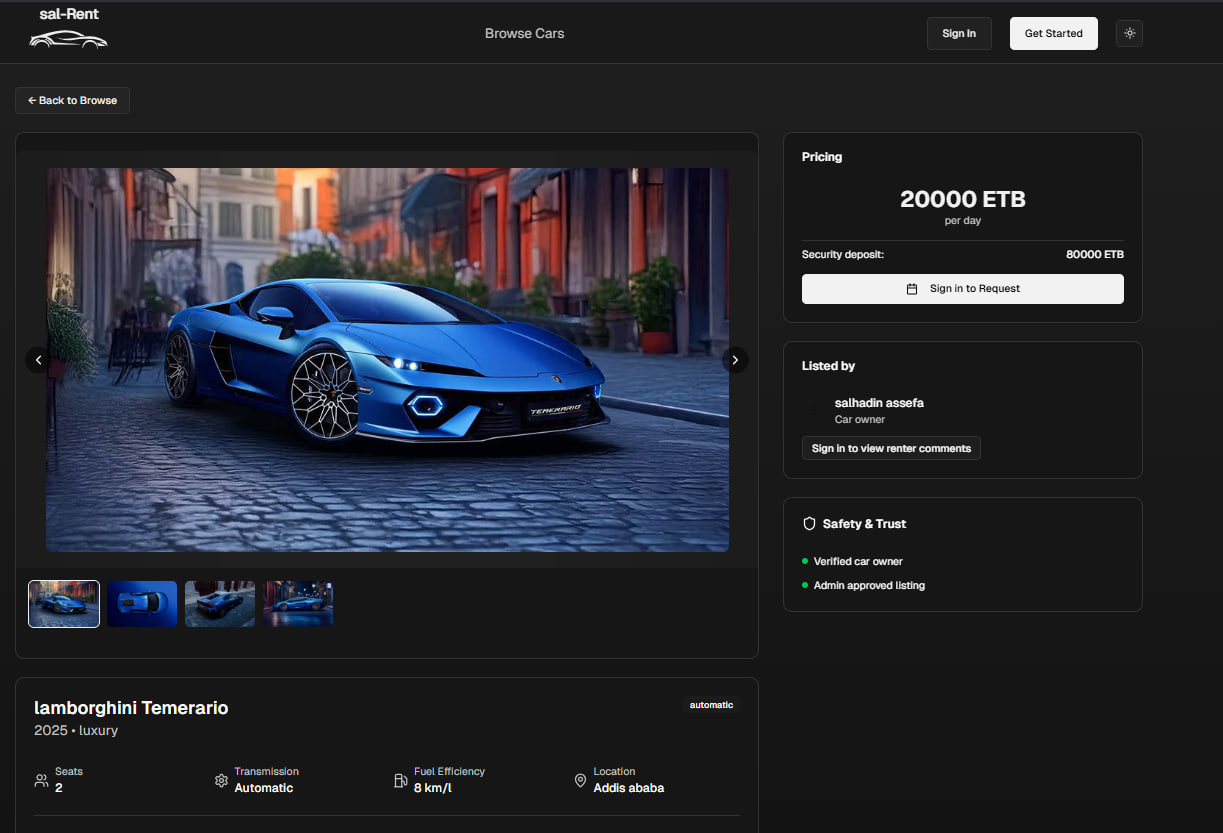Go back with Back to Browse

pos(72,100)
